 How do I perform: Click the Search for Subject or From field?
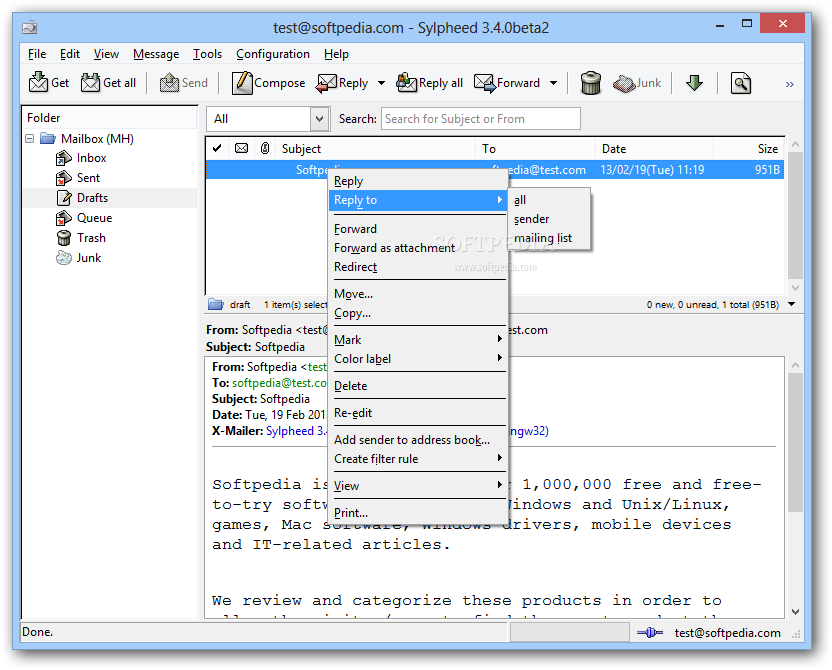pos(481,119)
